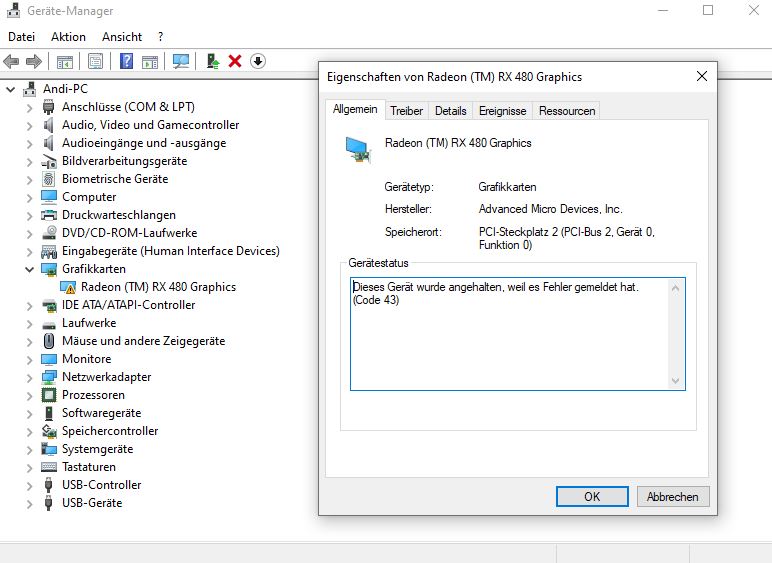The image size is (772, 563).
Task: Switch to the Treiber tab
Action: click(x=406, y=111)
